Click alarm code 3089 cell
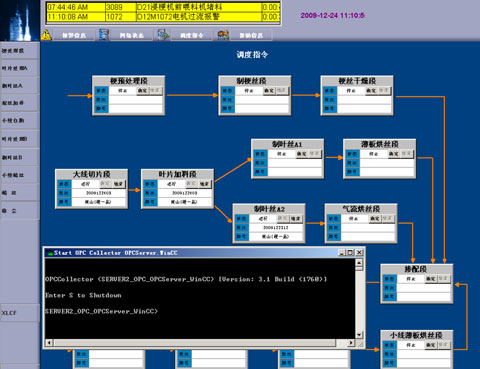The height and width of the screenshot is (369, 480). tap(121, 7)
